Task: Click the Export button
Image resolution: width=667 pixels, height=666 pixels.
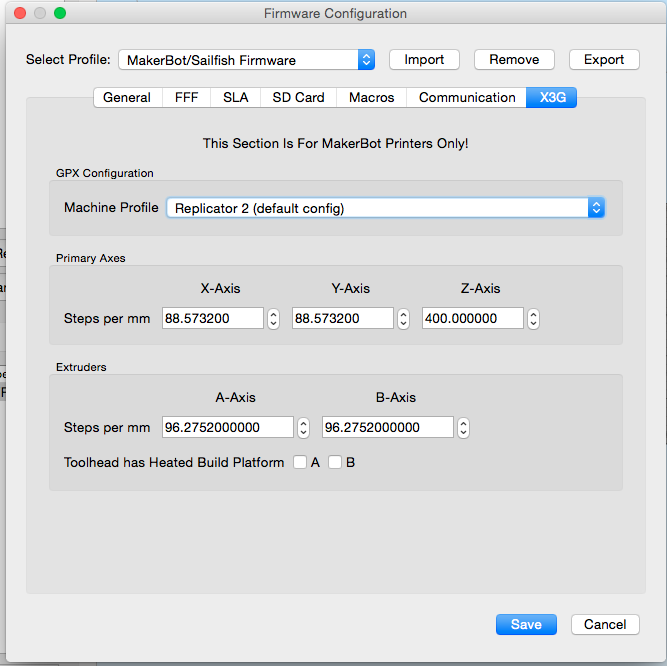Action: click(604, 60)
